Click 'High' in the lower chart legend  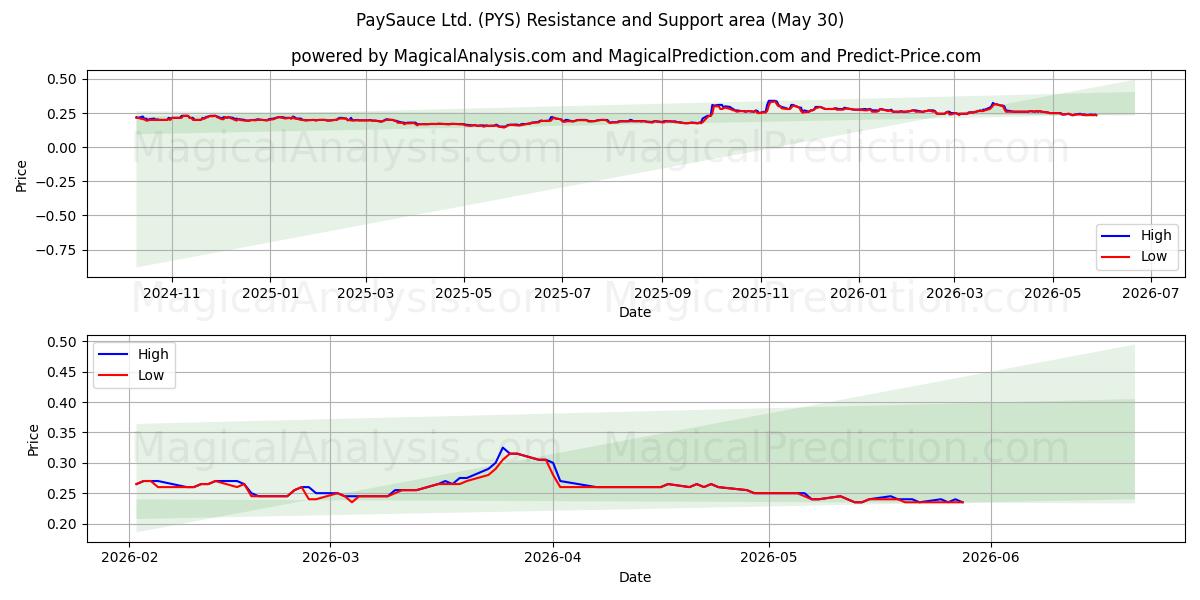click(x=153, y=354)
